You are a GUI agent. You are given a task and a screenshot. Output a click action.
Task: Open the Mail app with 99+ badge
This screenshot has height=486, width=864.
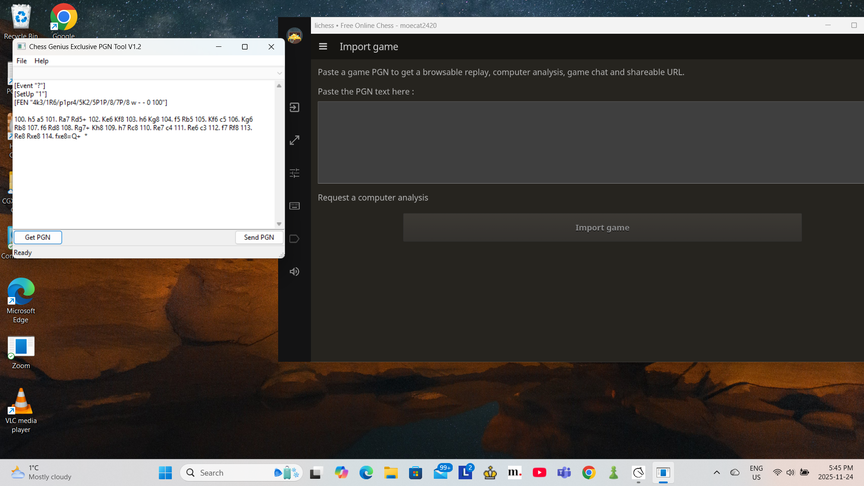pyautogui.click(x=441, y=472)
